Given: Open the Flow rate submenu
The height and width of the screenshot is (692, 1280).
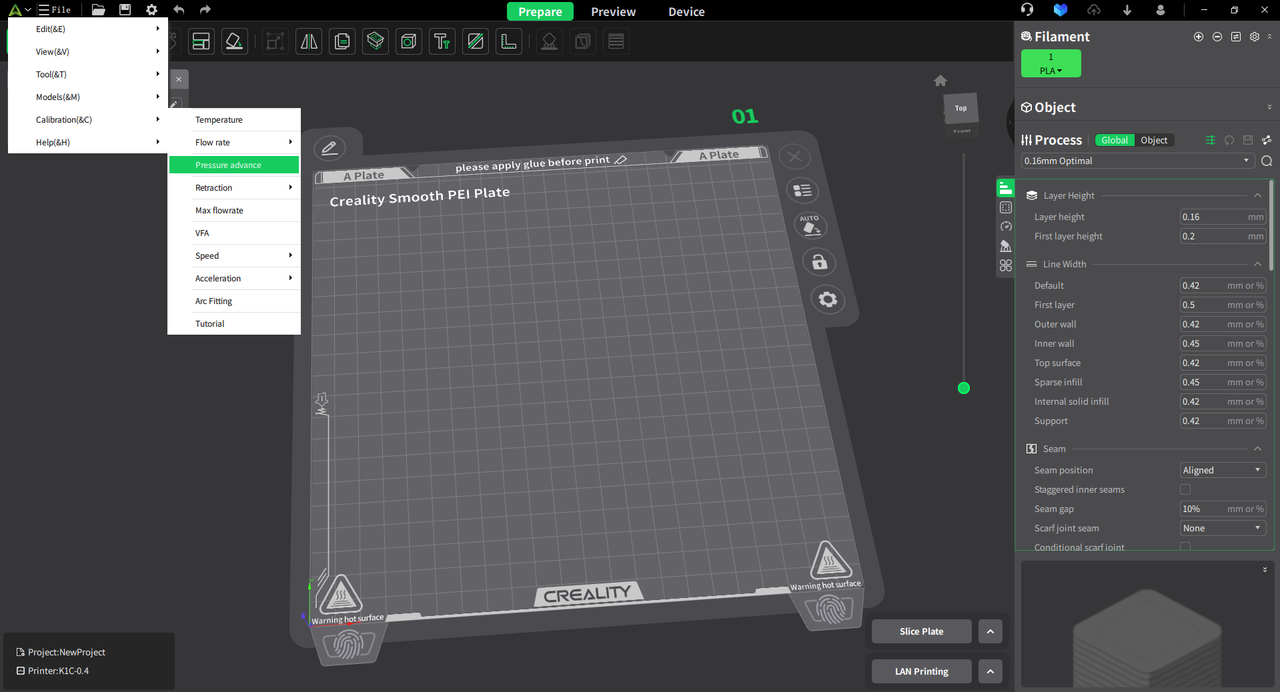Looking at the screenshot, I should click(234, 142).
